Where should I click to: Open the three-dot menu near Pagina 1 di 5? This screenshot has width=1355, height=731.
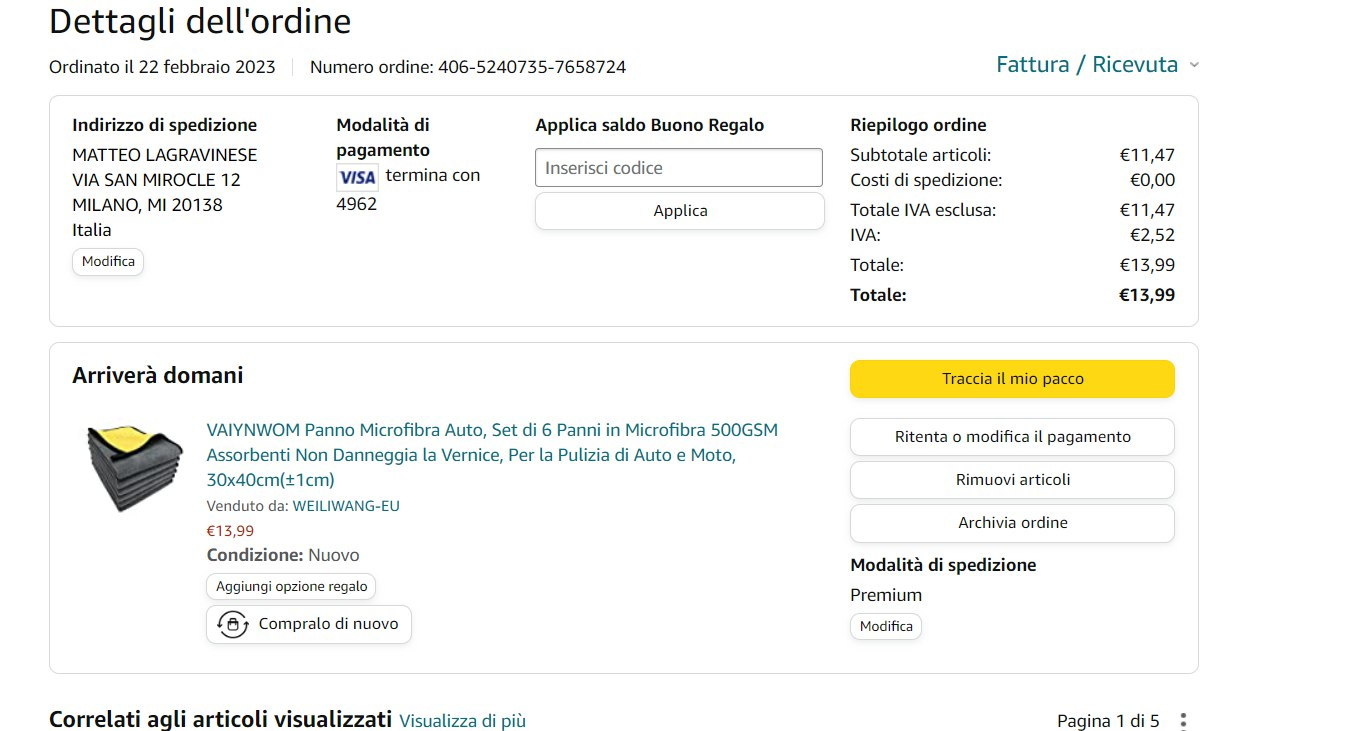pyautogui.click(x=1184, y=721)
